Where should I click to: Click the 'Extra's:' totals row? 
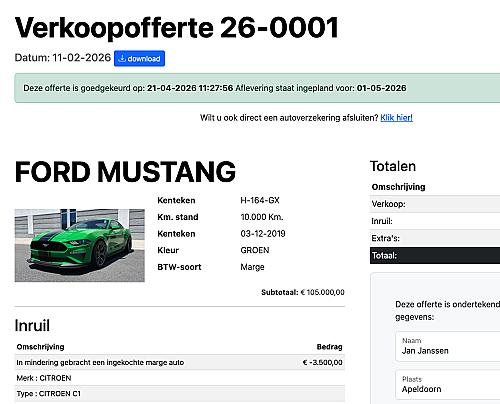(435, 238)
